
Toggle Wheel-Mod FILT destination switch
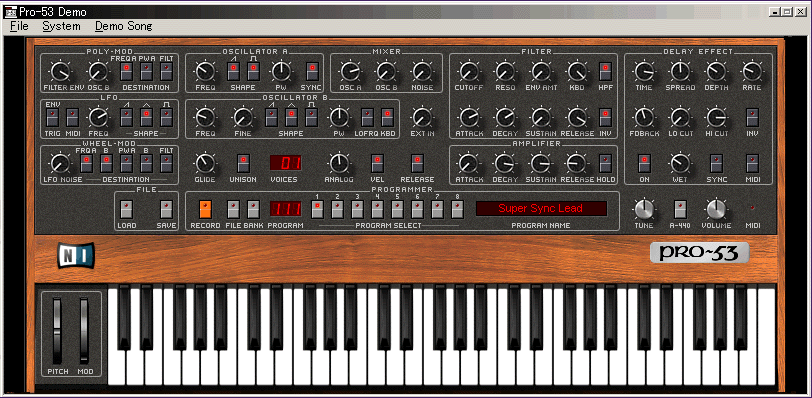(x=166, y=163)
